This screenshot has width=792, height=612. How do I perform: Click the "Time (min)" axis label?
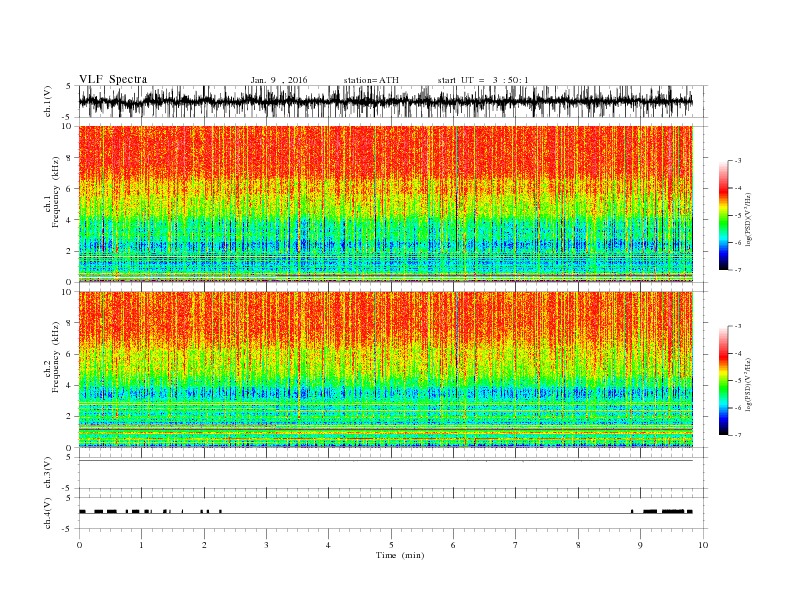click(400, 555)
